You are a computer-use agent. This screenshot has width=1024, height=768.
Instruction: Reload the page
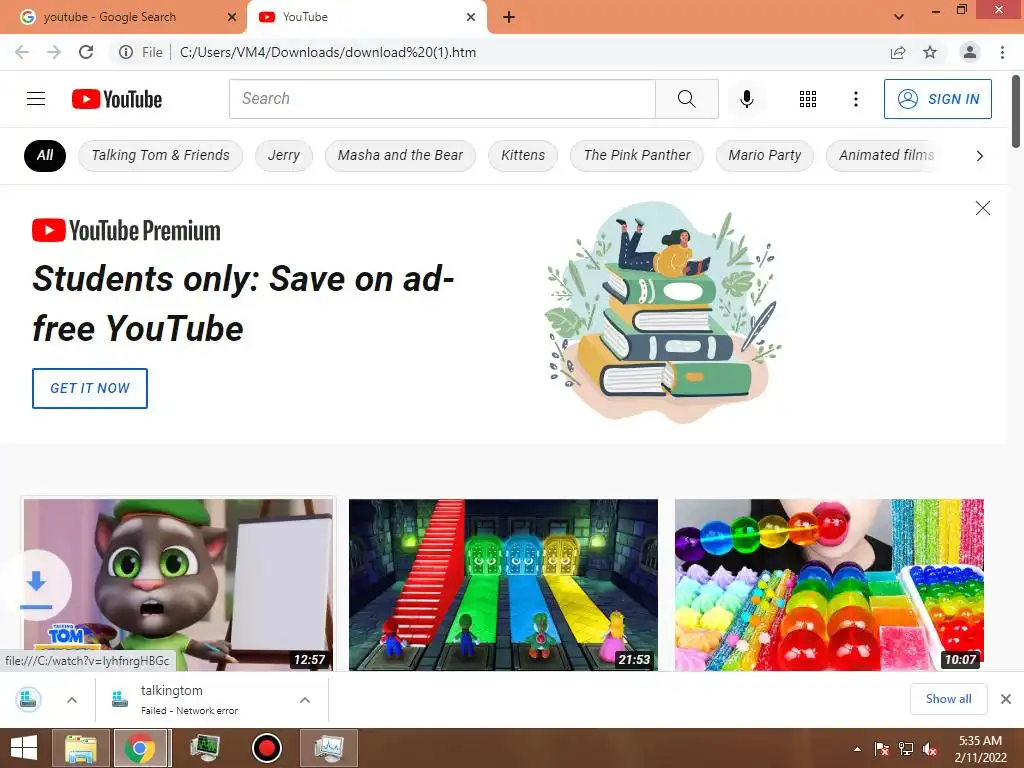tap(86, 52)
